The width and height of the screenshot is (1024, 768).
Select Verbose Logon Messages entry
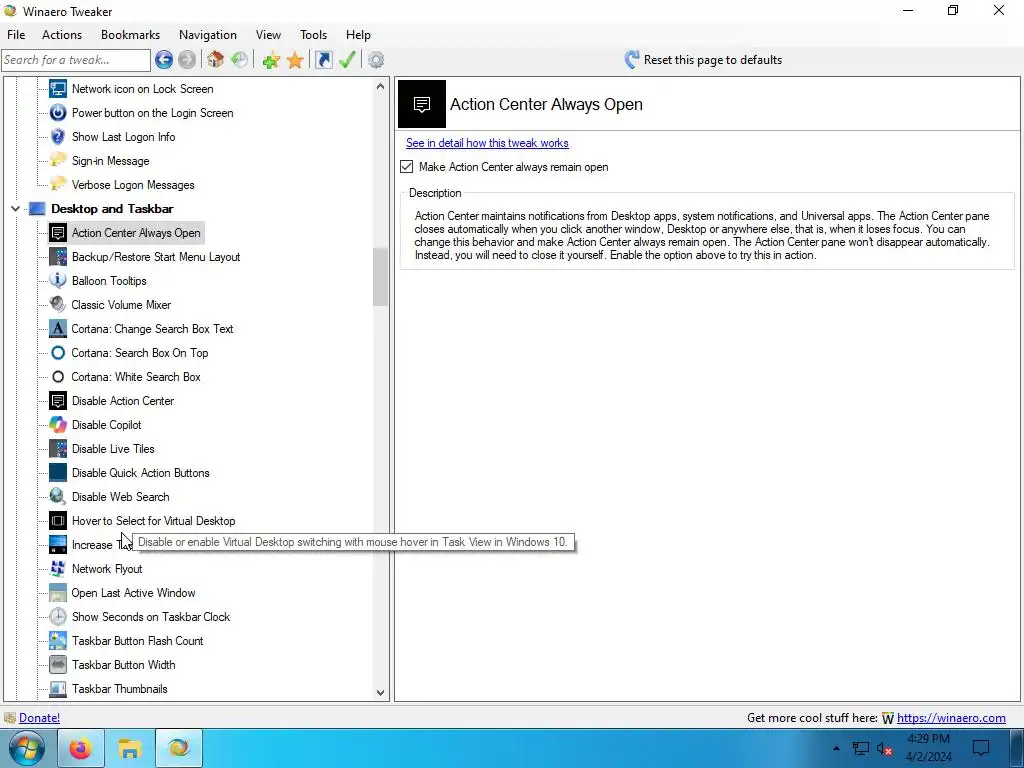[133, 185]
